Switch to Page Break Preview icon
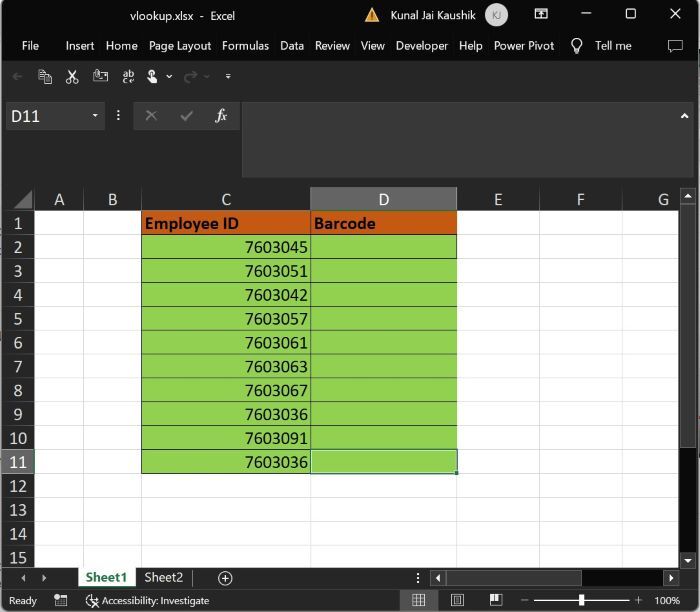This screenshot has height=612, width=700. (496, 600)
